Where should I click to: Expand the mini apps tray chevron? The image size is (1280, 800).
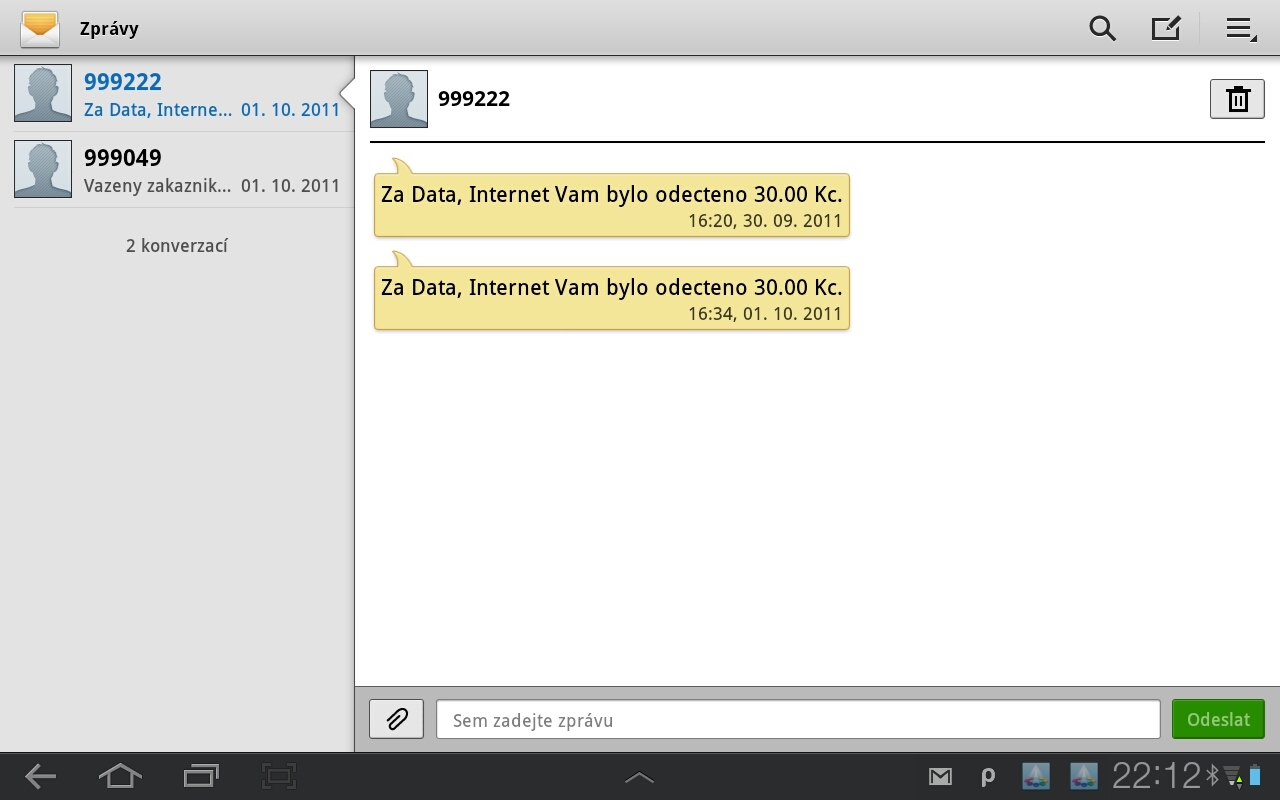[639, 777]
